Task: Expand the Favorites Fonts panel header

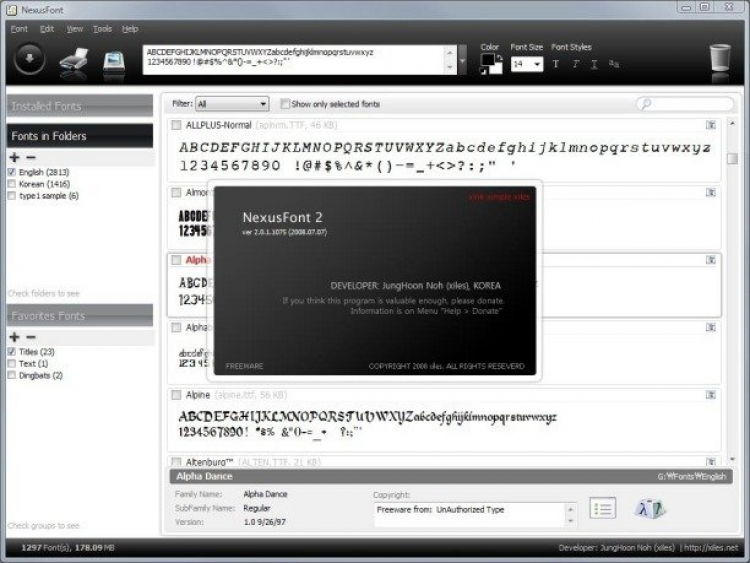Action: point(80,316)
